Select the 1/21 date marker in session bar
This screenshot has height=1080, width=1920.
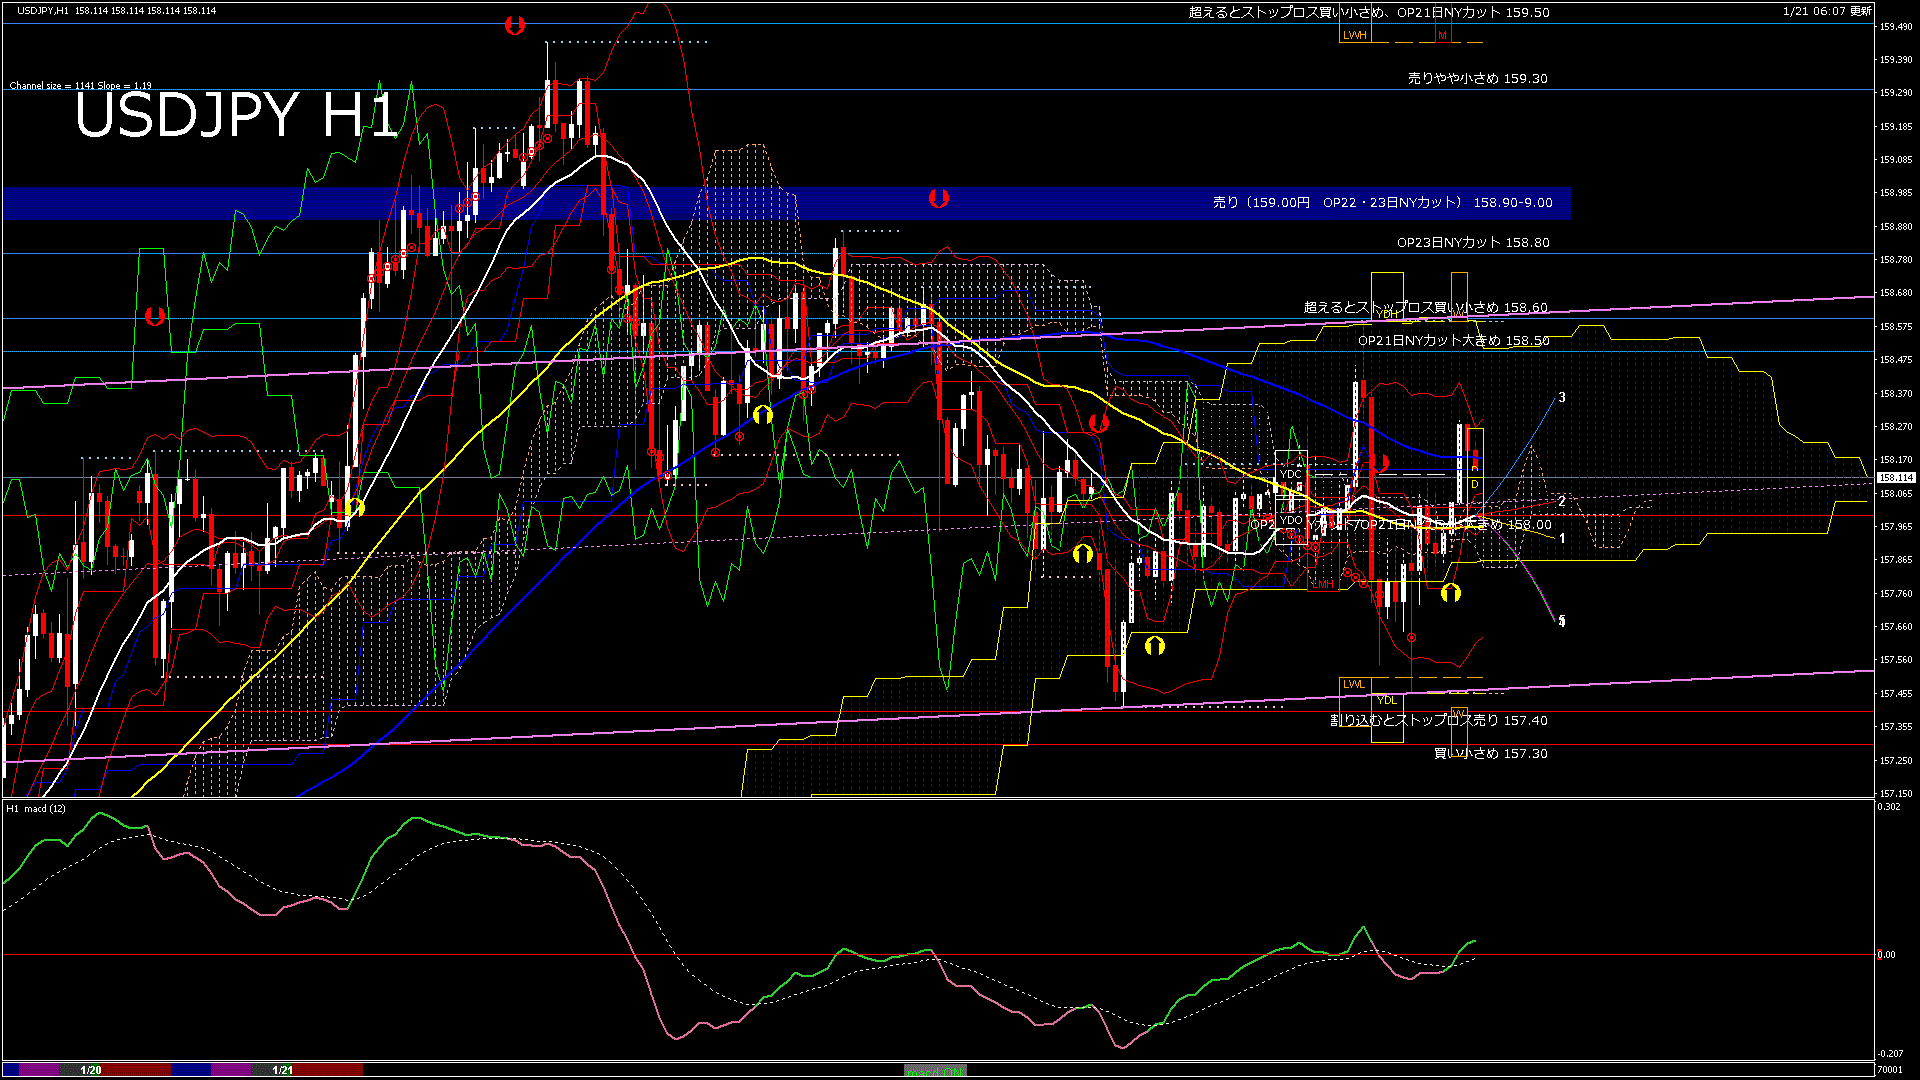click(283, 1070)
